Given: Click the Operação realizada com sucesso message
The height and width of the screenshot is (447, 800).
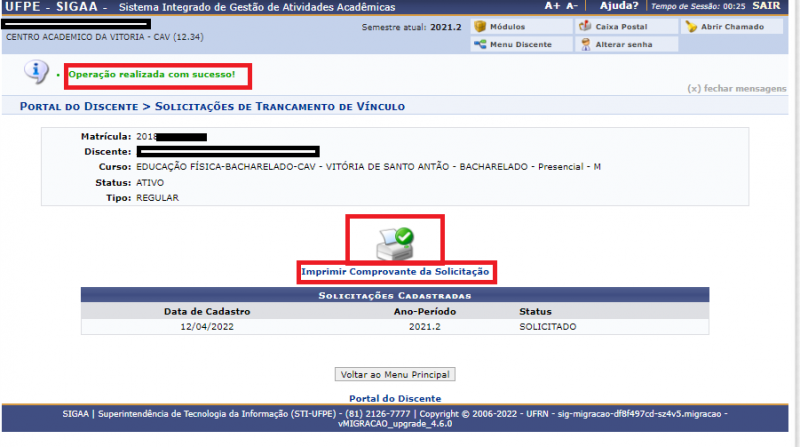Looking at the screenshot, I should point(152,75).
